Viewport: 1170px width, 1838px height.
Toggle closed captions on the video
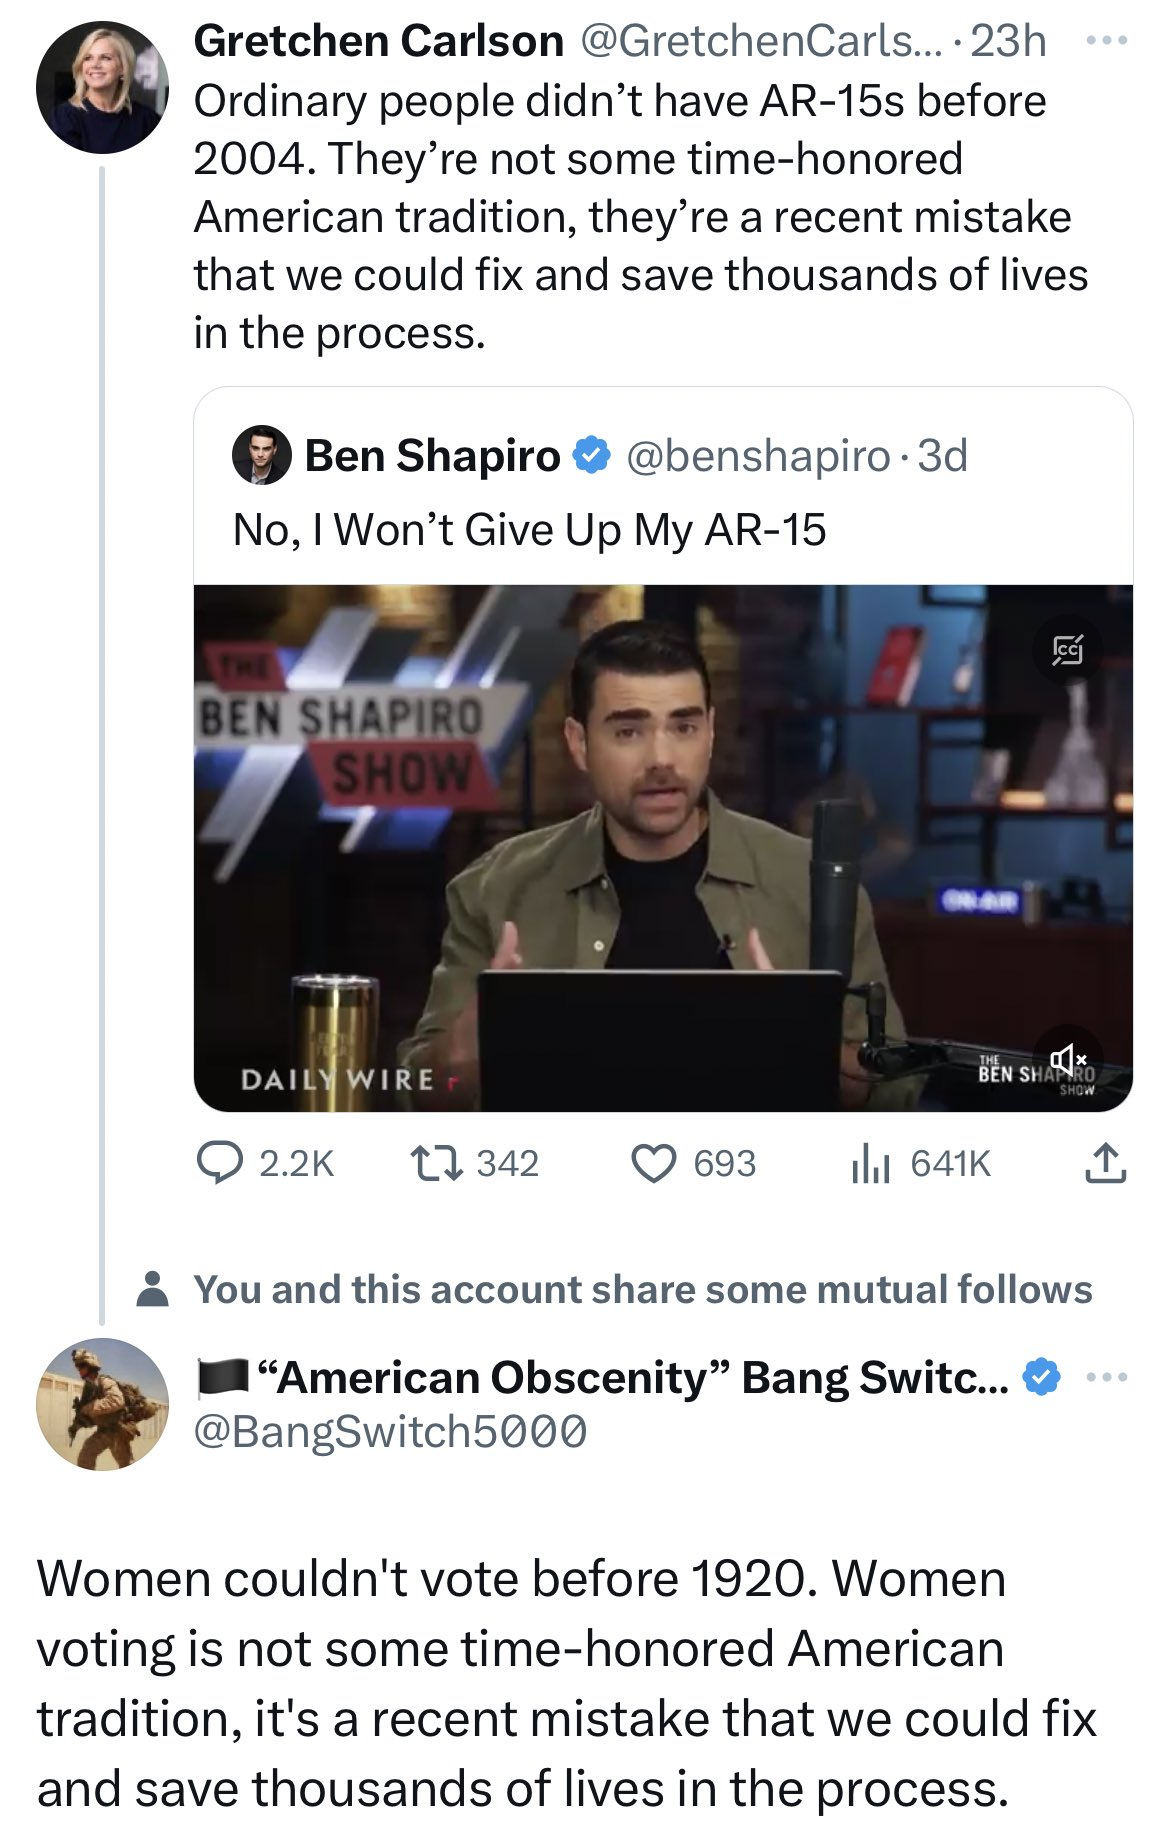[1068, 650]
